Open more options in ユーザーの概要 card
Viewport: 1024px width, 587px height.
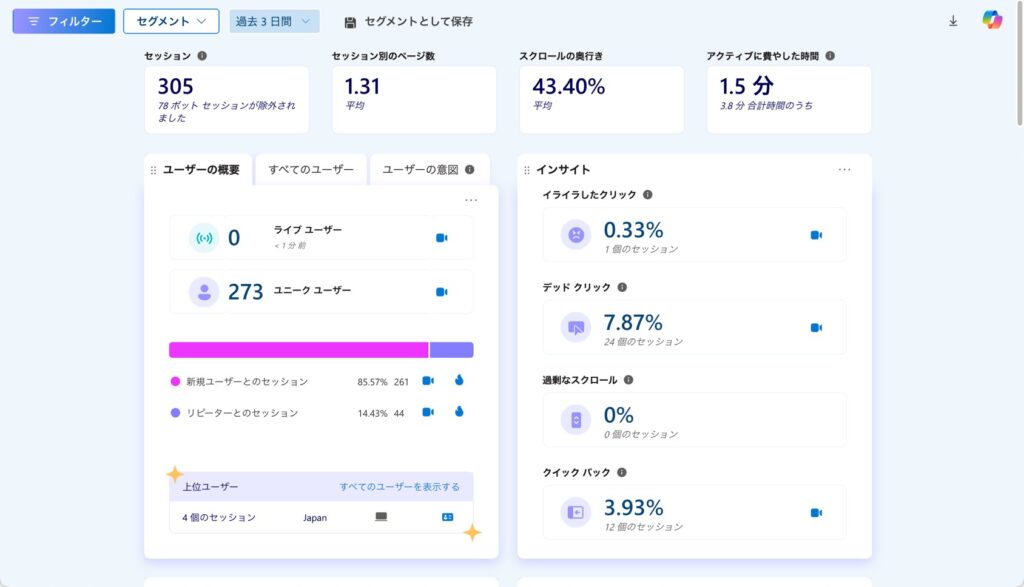coord(471,200)
